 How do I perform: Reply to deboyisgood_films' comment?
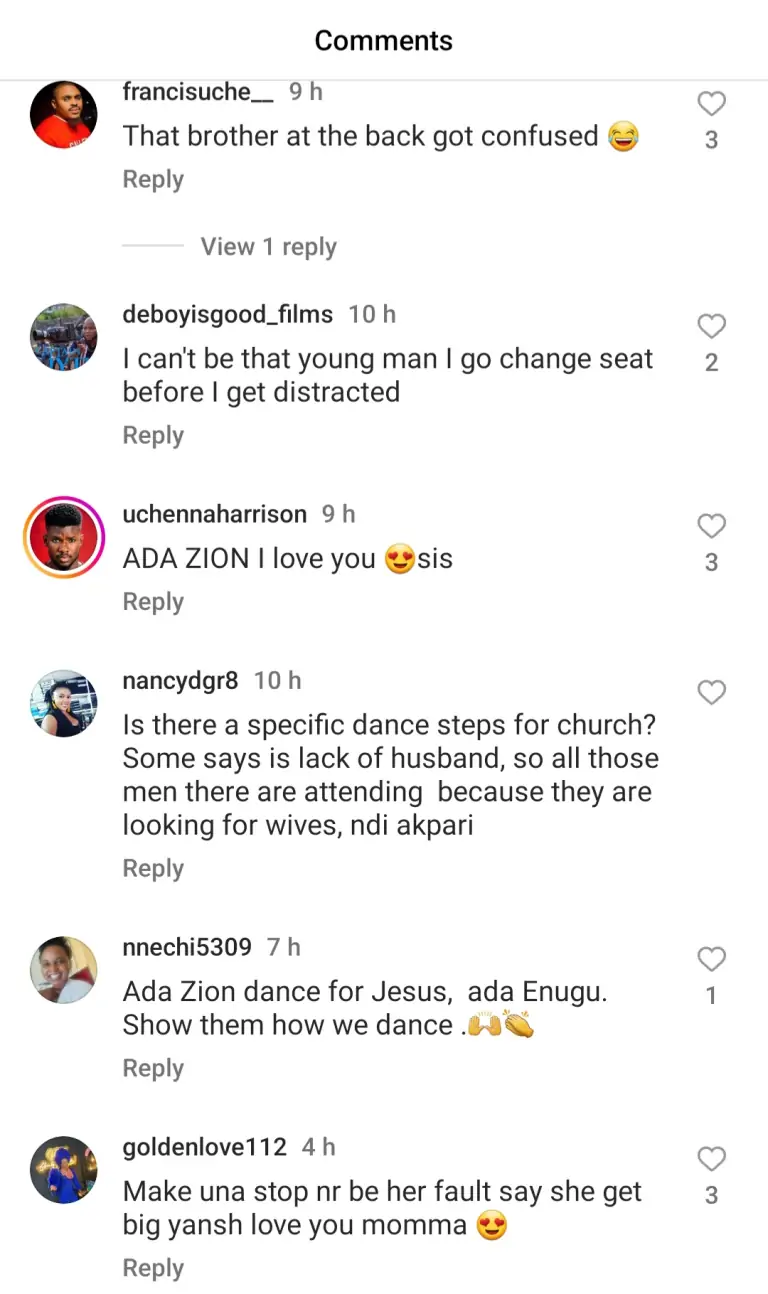point(153,436)
